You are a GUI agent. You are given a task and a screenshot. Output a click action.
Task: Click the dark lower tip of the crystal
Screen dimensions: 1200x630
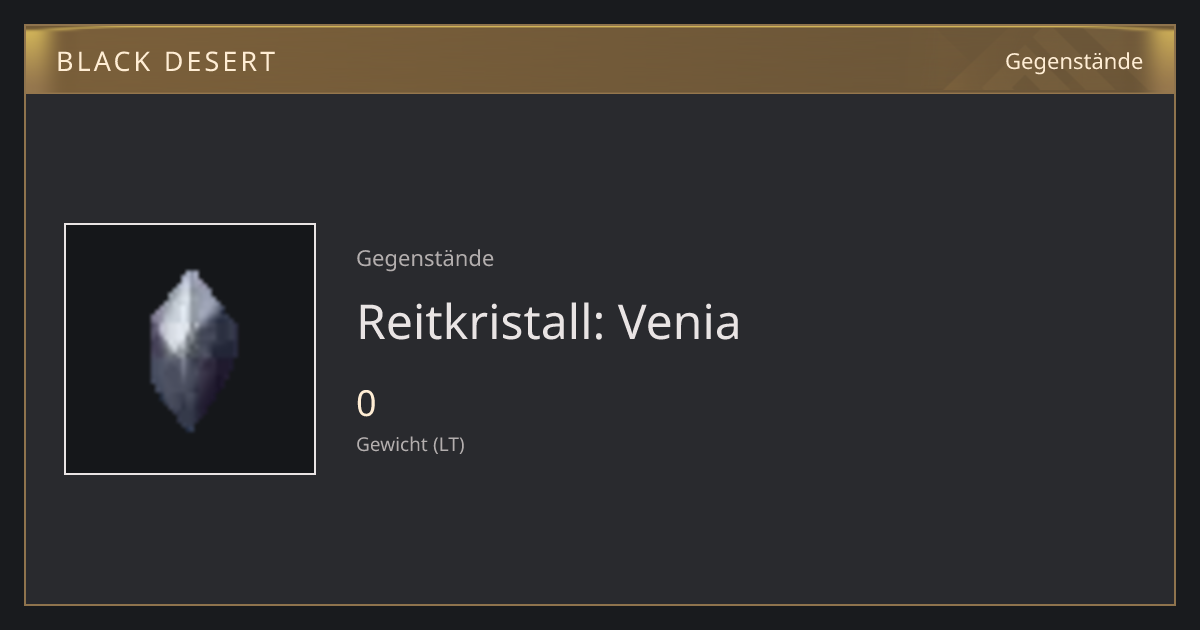(190, 415)
